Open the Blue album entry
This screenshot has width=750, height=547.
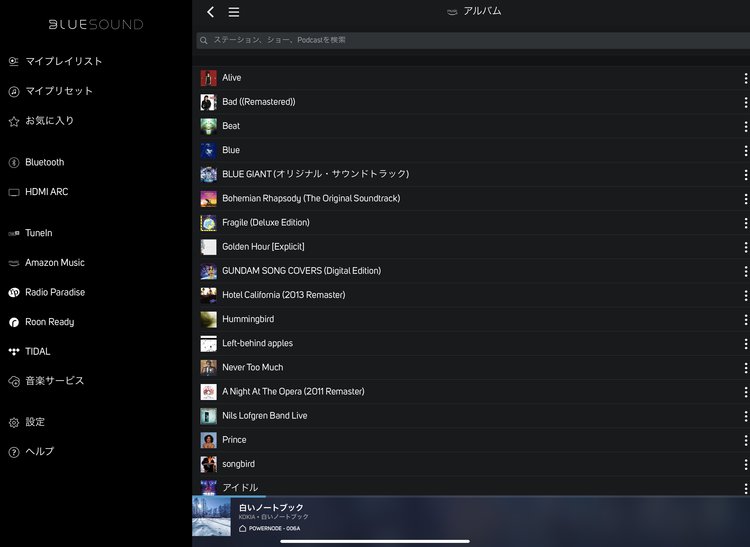[x=231, y=150]
